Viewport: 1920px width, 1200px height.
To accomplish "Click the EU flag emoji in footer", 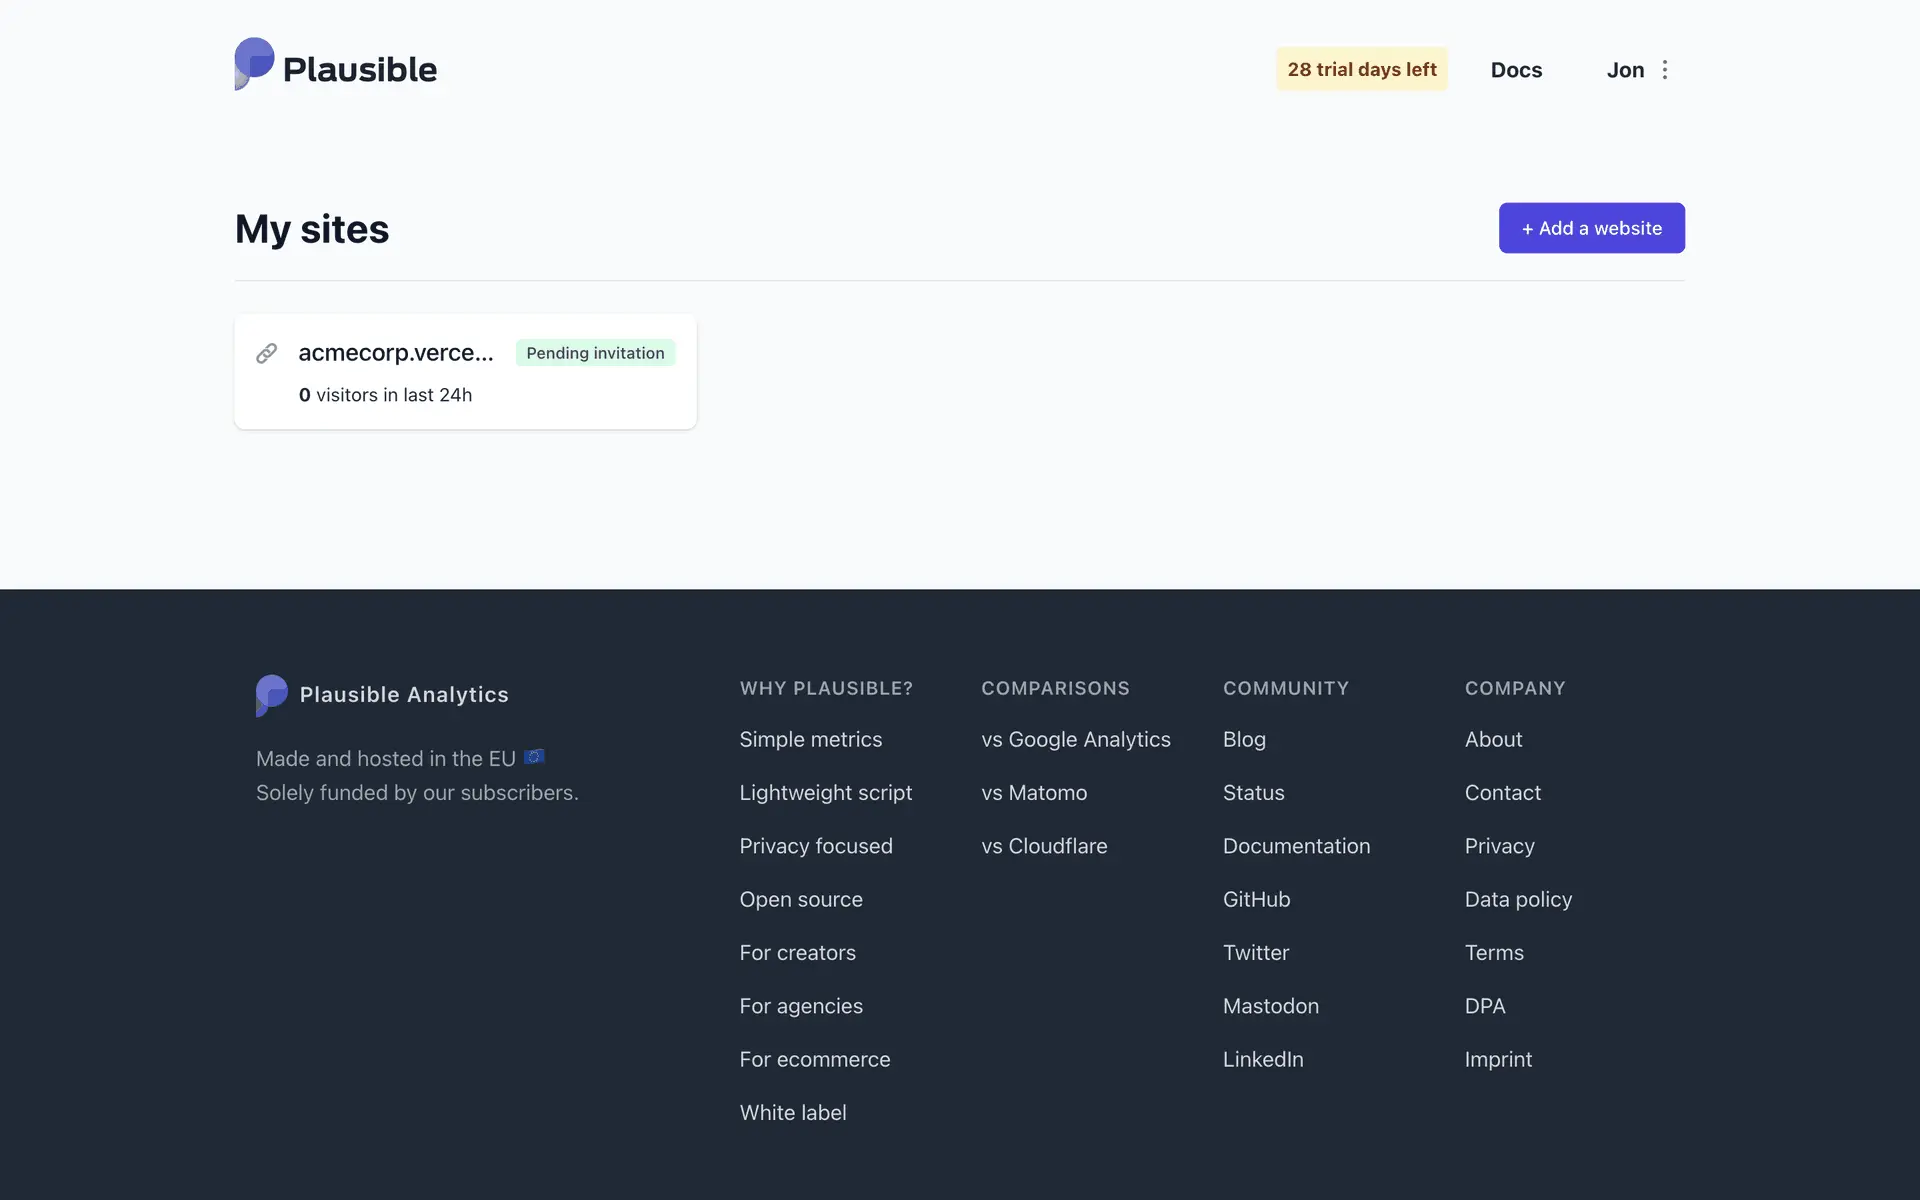I will [535, 757].
